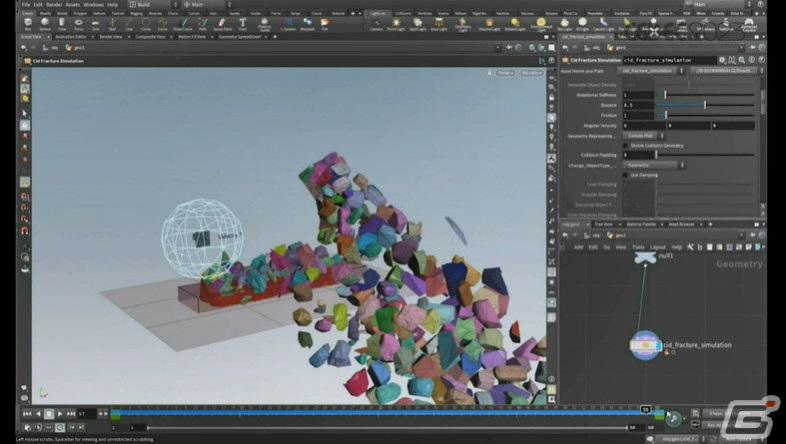Enable Use Damping checkbox
This screenshot has height=444, width=786.
pyautogui.click(x=625, y=175)
